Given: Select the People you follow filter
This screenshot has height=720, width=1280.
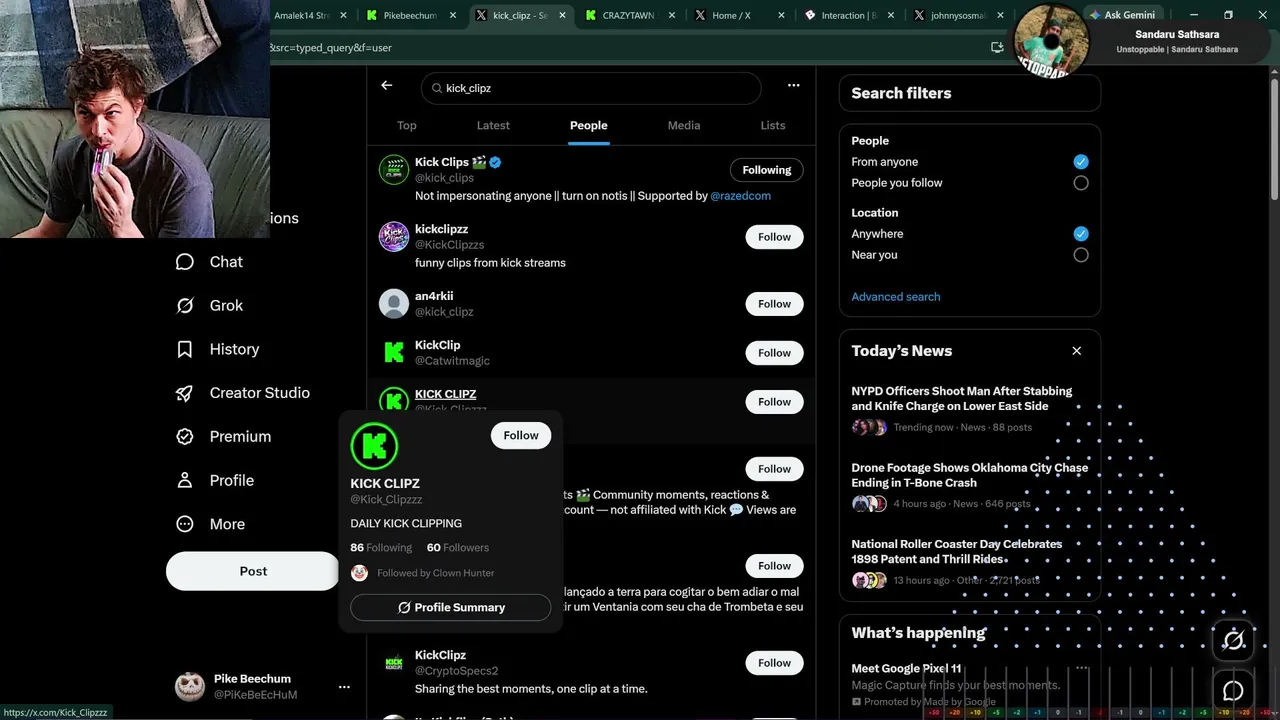Looking at the screenshot, I should point(1080,183).
